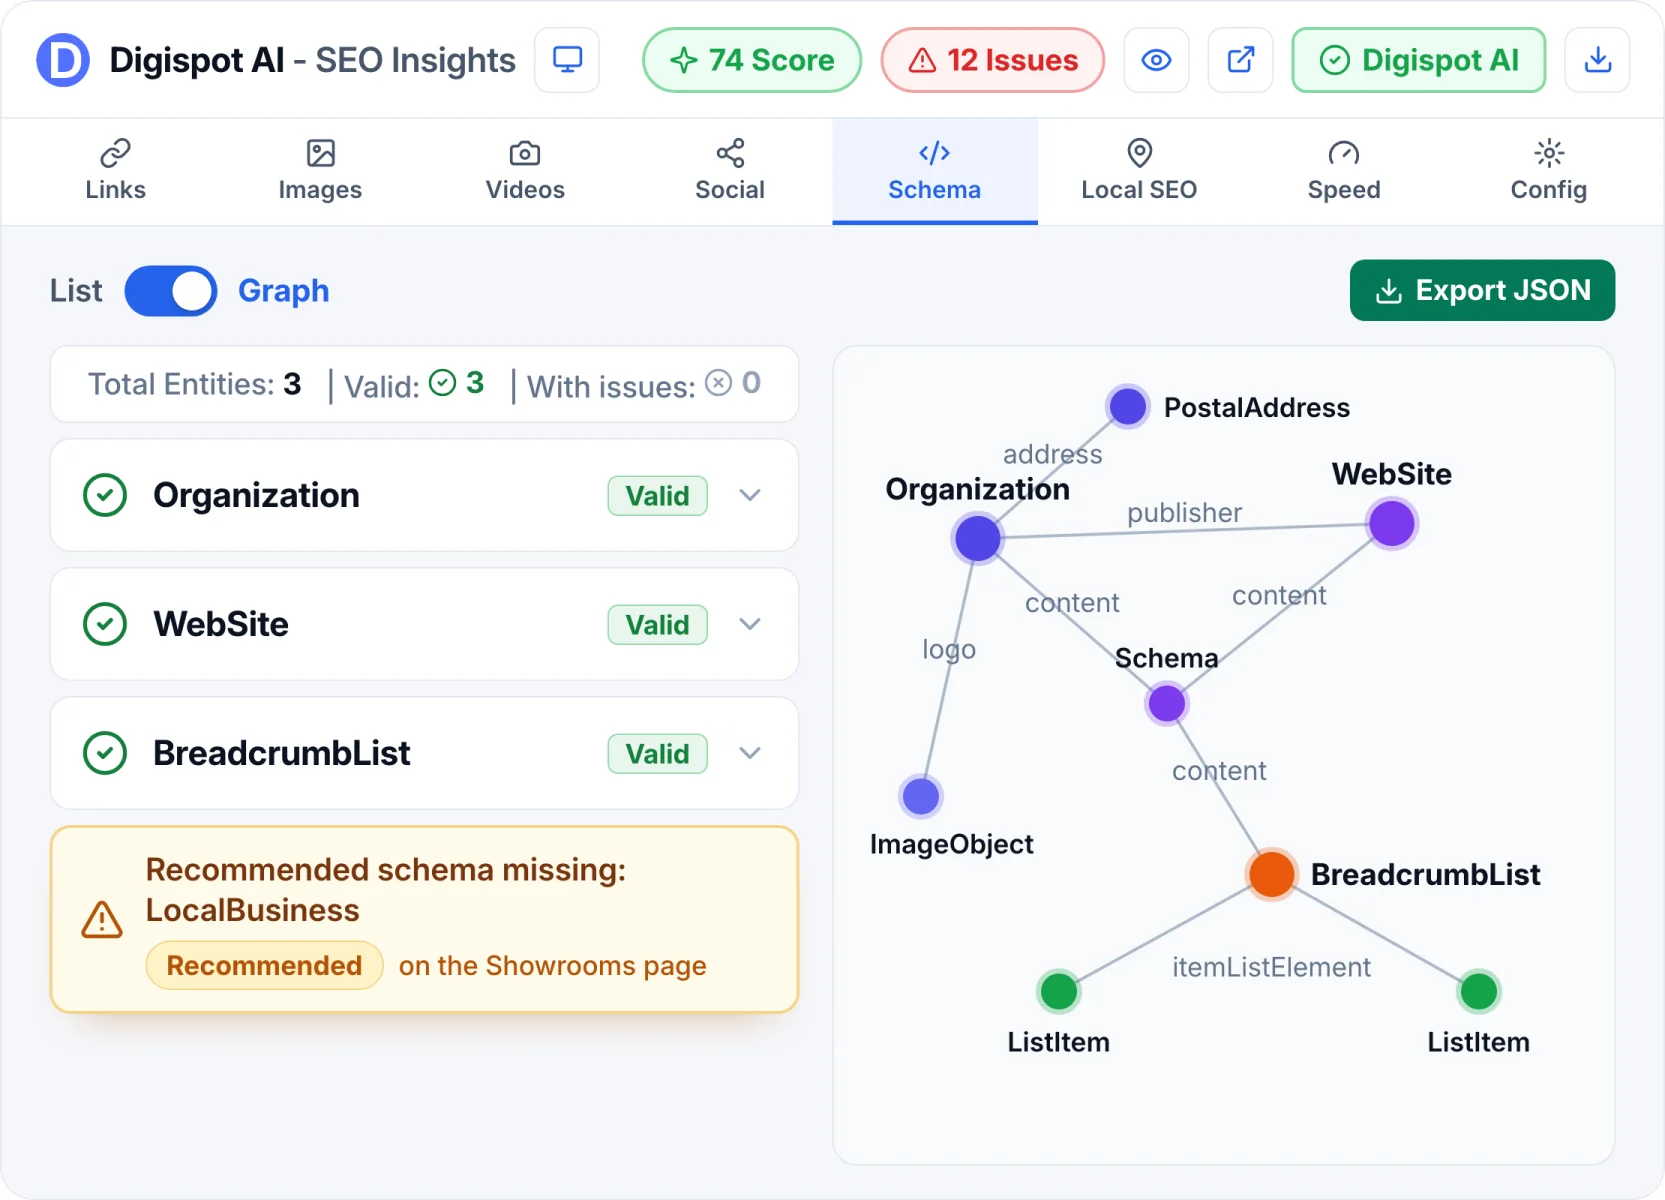Click the Valid badge on WebSite row
Image resolution: width=1665 pixels, height=1200 pixels.
(657, 625)
